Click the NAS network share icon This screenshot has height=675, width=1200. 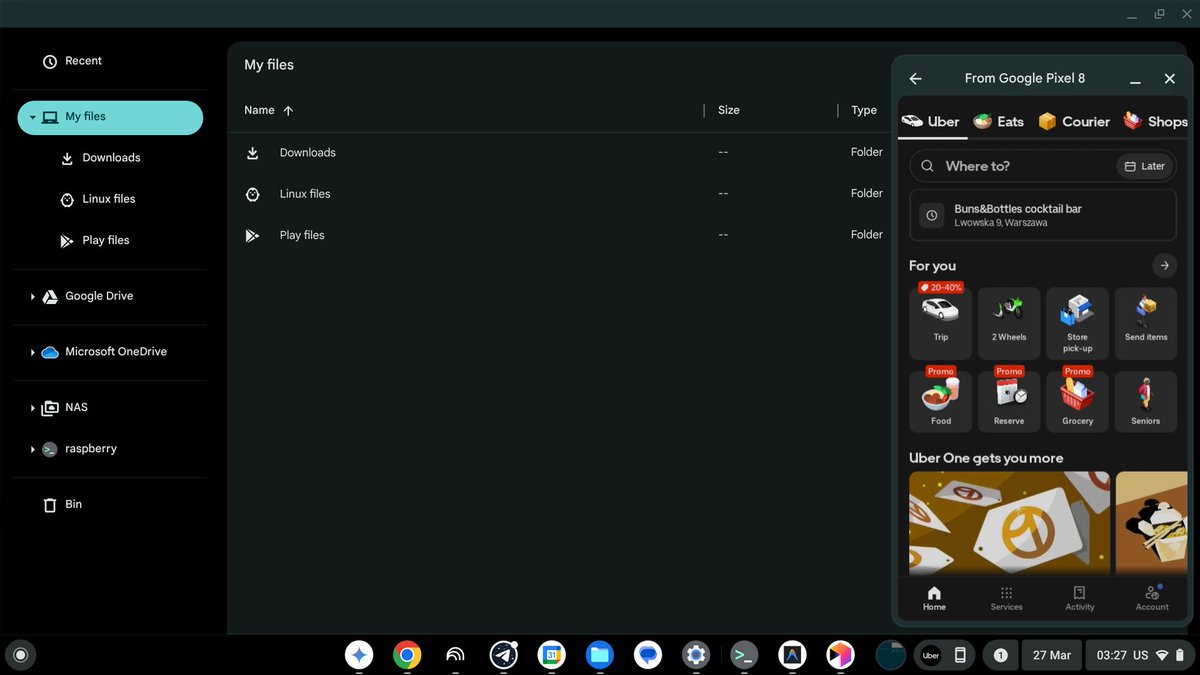(x=50, y=408)
